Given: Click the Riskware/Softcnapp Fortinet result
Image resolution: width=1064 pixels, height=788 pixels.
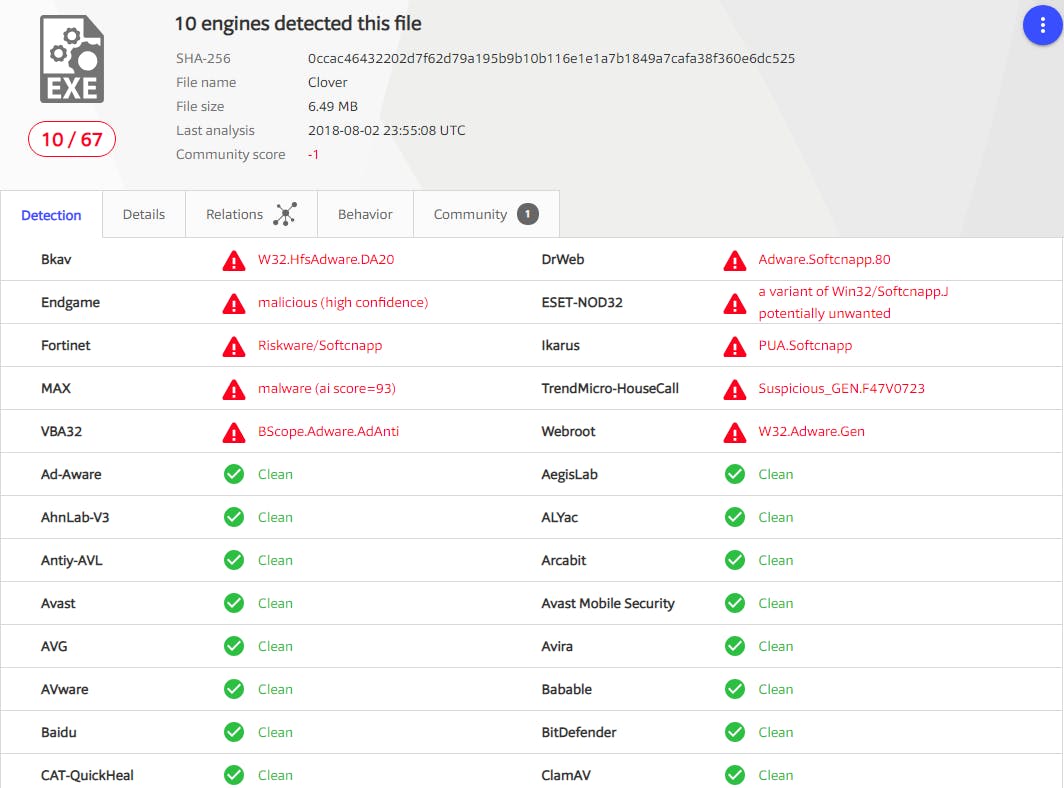Looking at the screenshot, I should click(x=320, y=345).
